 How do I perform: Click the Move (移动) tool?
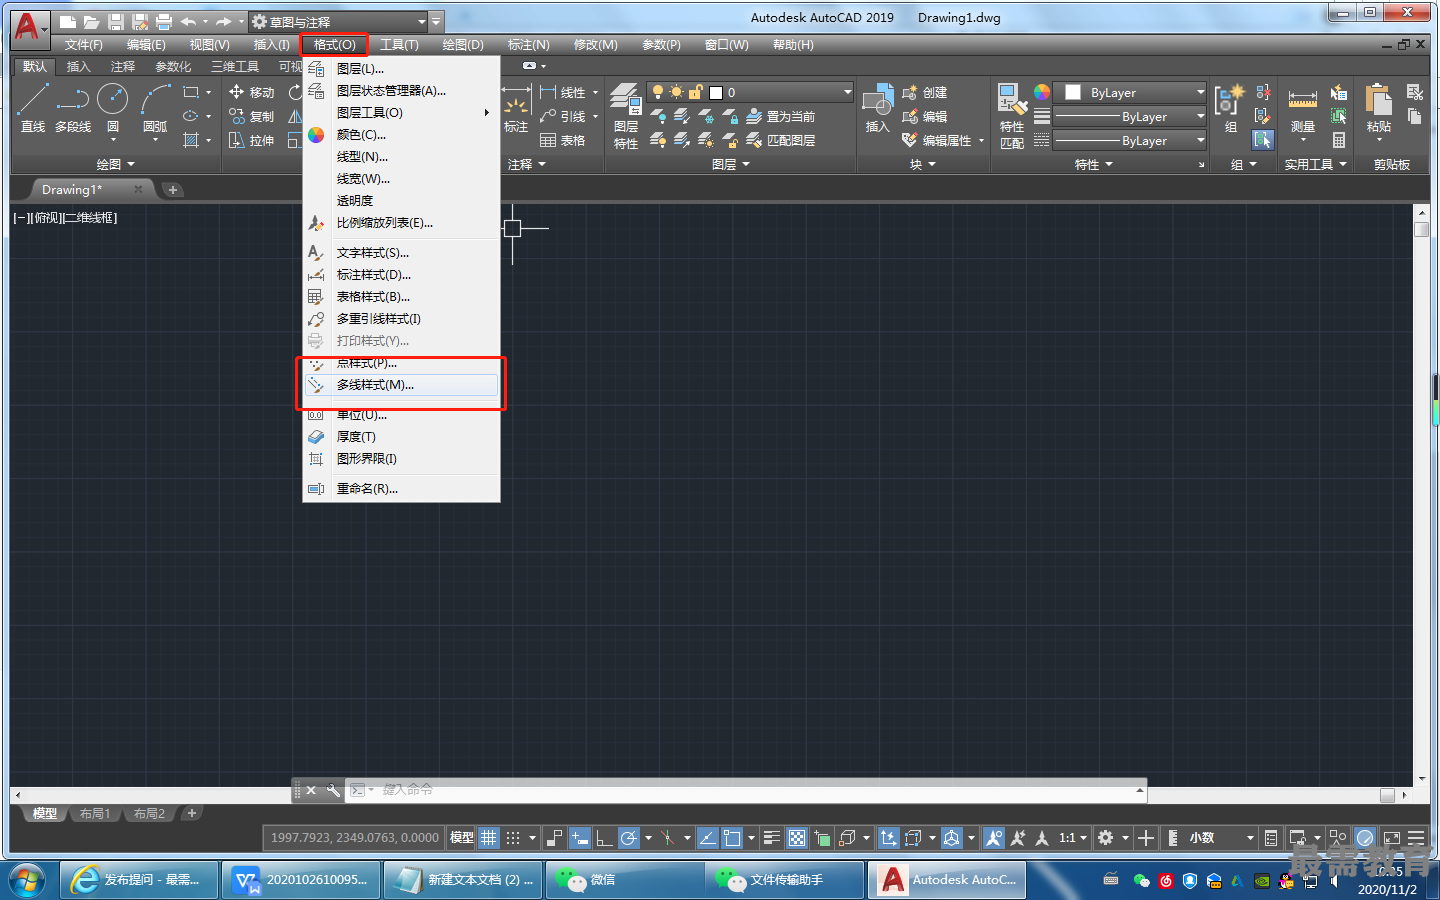[x=252, y=92]
